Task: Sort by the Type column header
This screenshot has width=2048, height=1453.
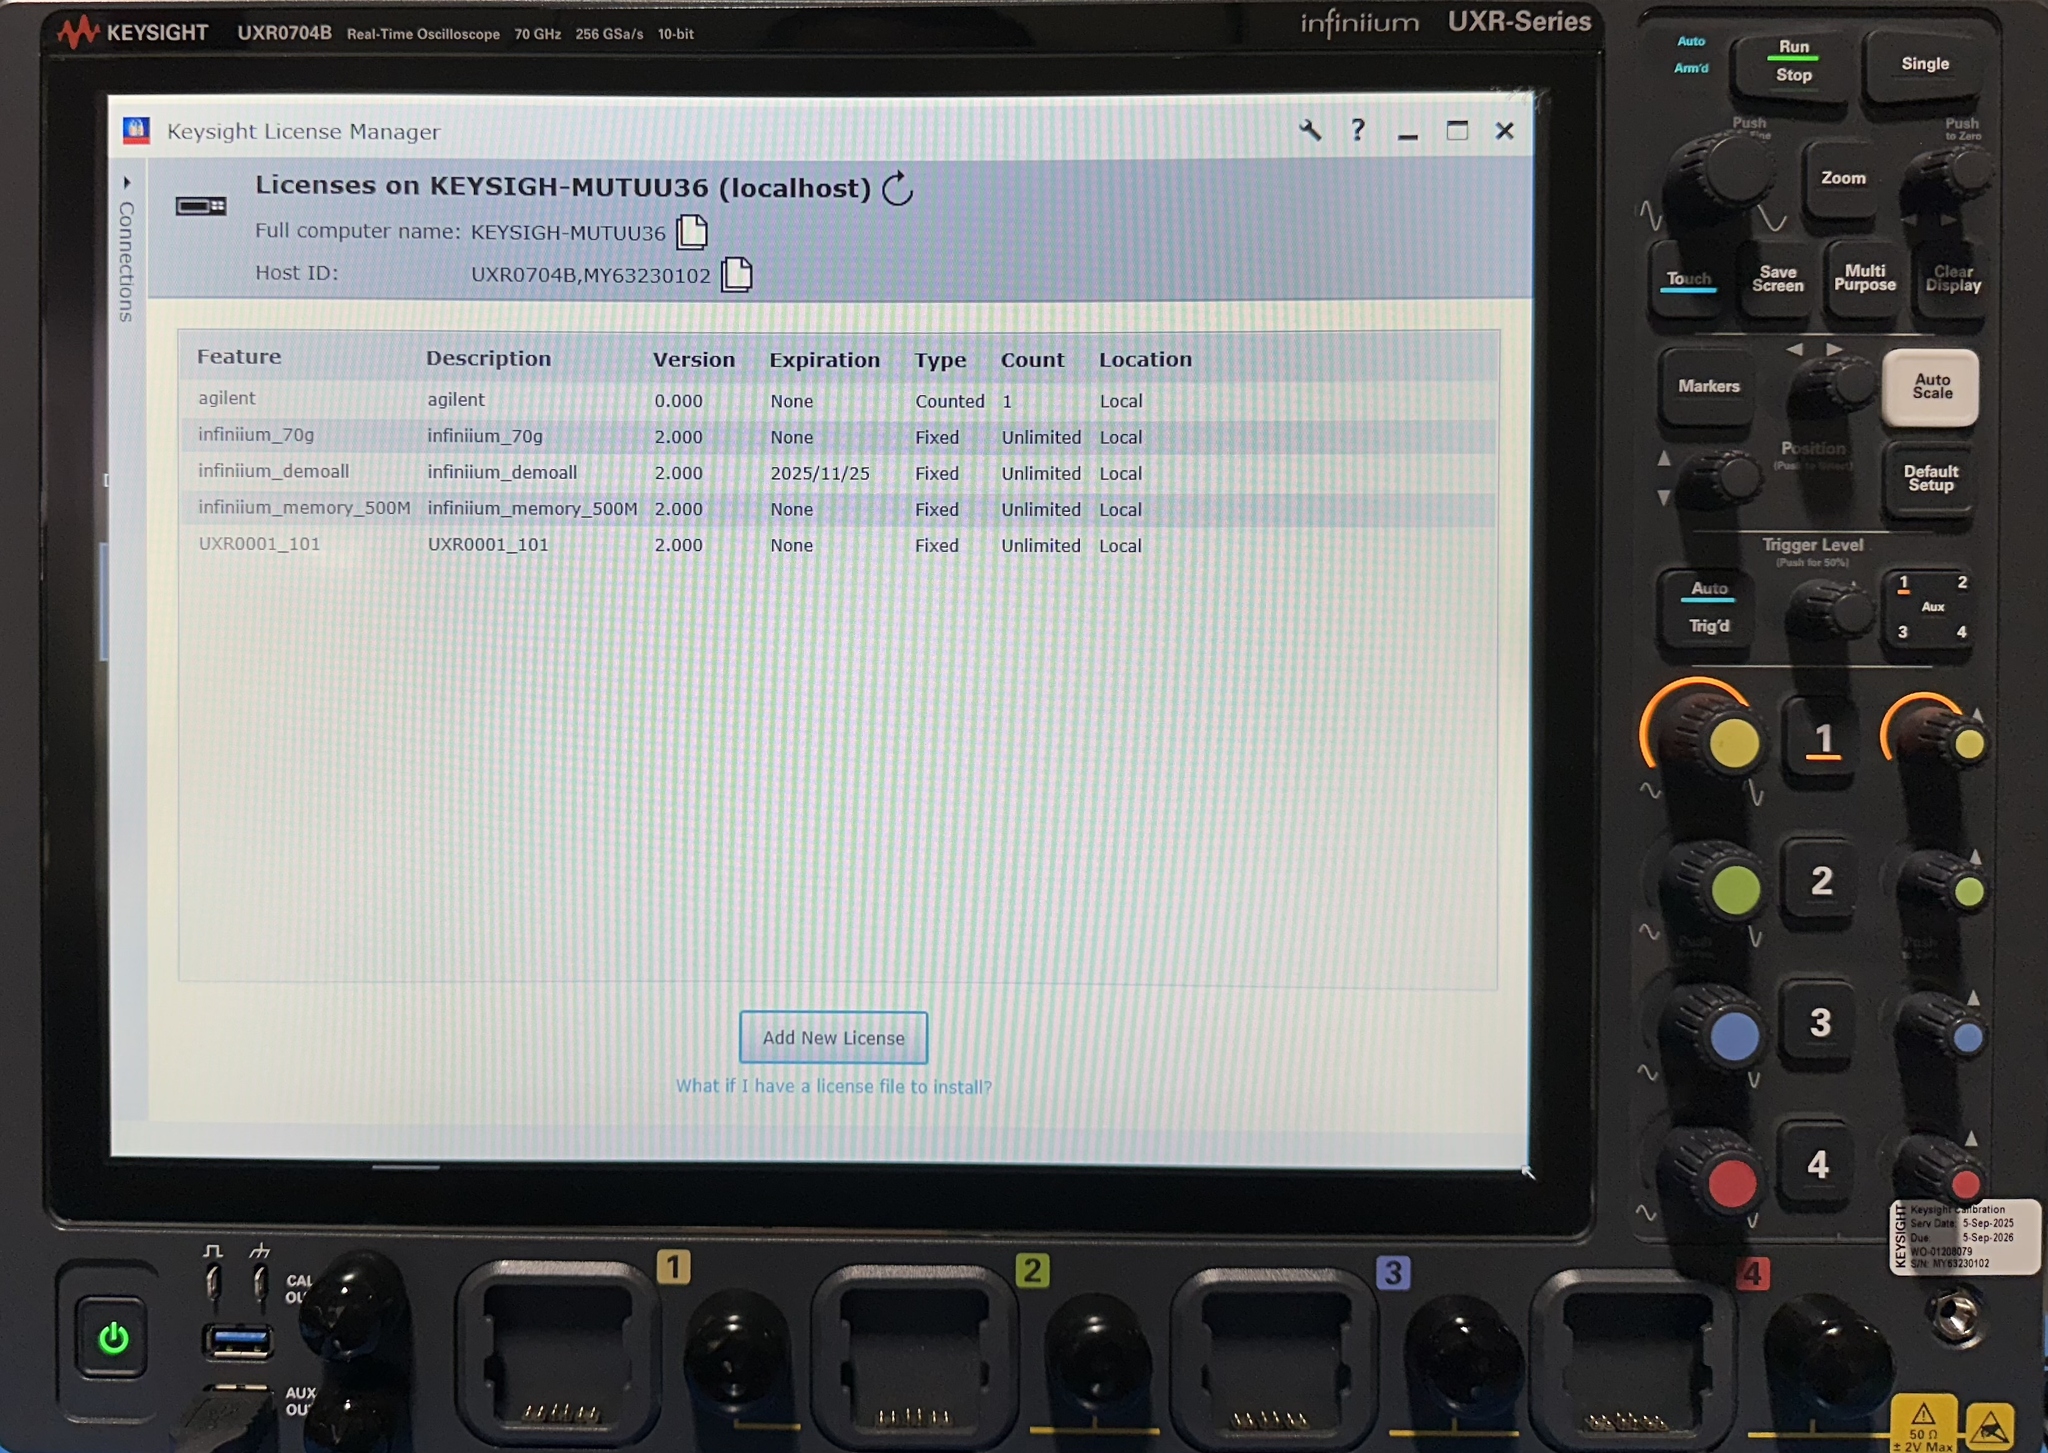Action: coord(940,360)
